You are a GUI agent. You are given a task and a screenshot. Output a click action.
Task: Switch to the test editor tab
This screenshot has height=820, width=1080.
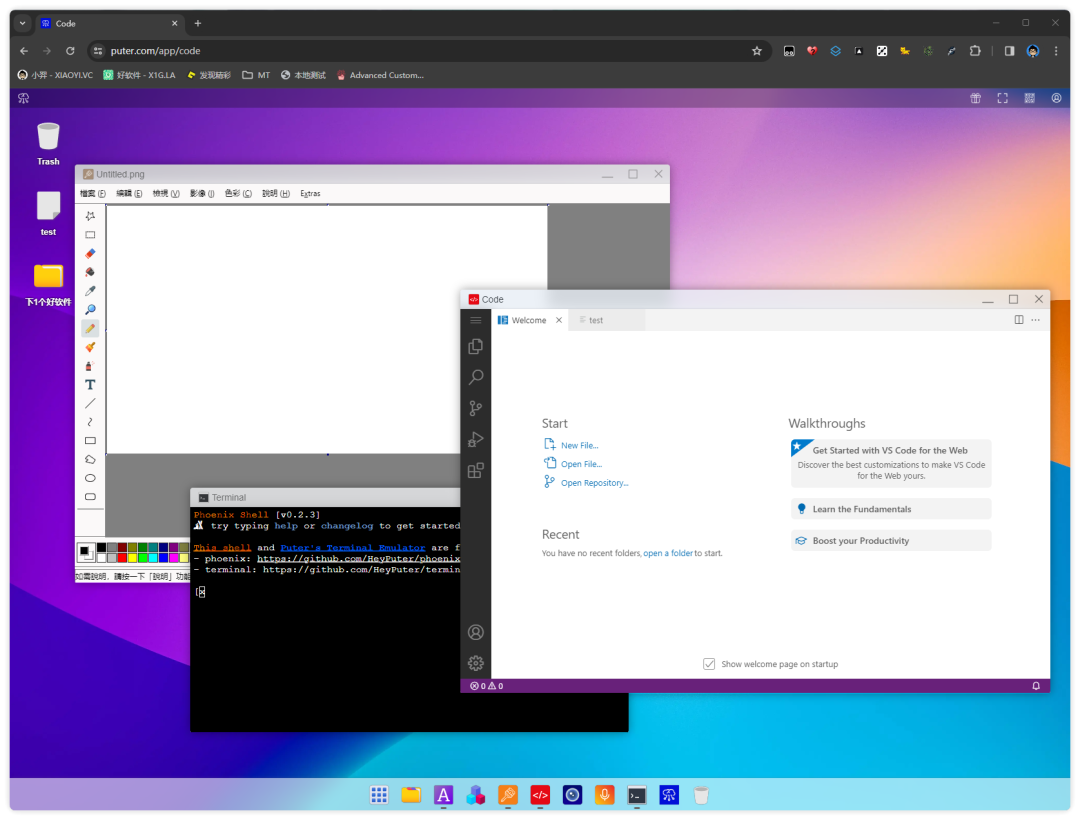(x=595, y=321)
